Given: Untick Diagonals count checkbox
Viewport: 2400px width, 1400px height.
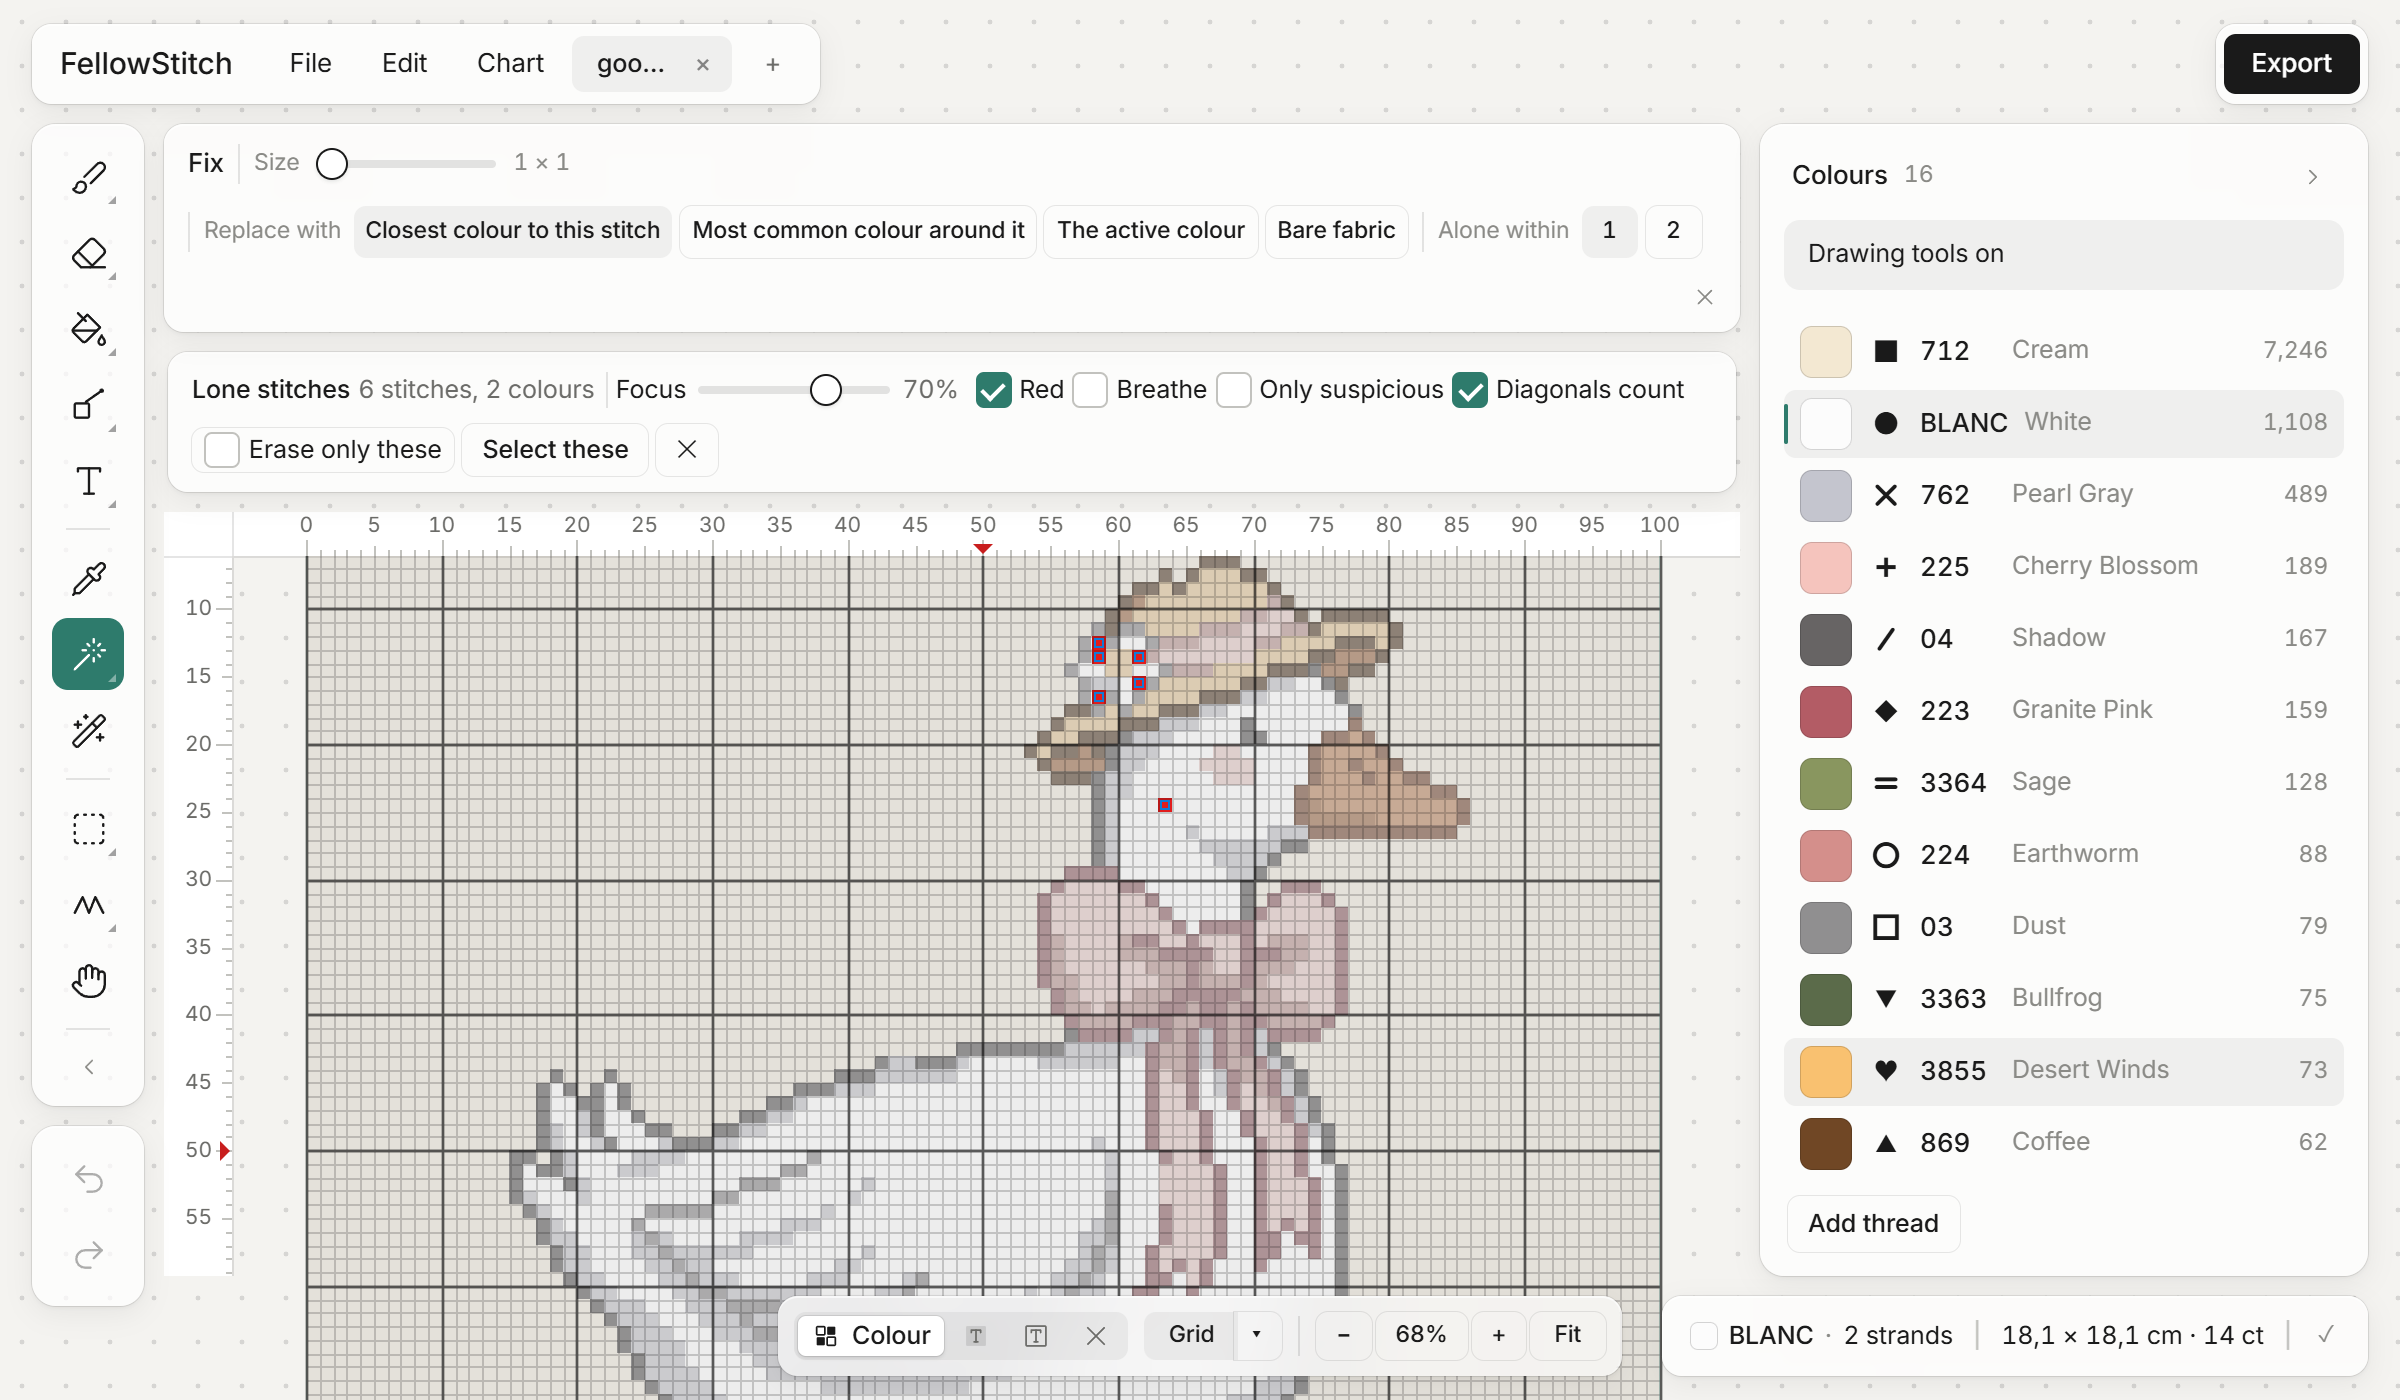Looking at the screenshot, I should pos(1470,390).
